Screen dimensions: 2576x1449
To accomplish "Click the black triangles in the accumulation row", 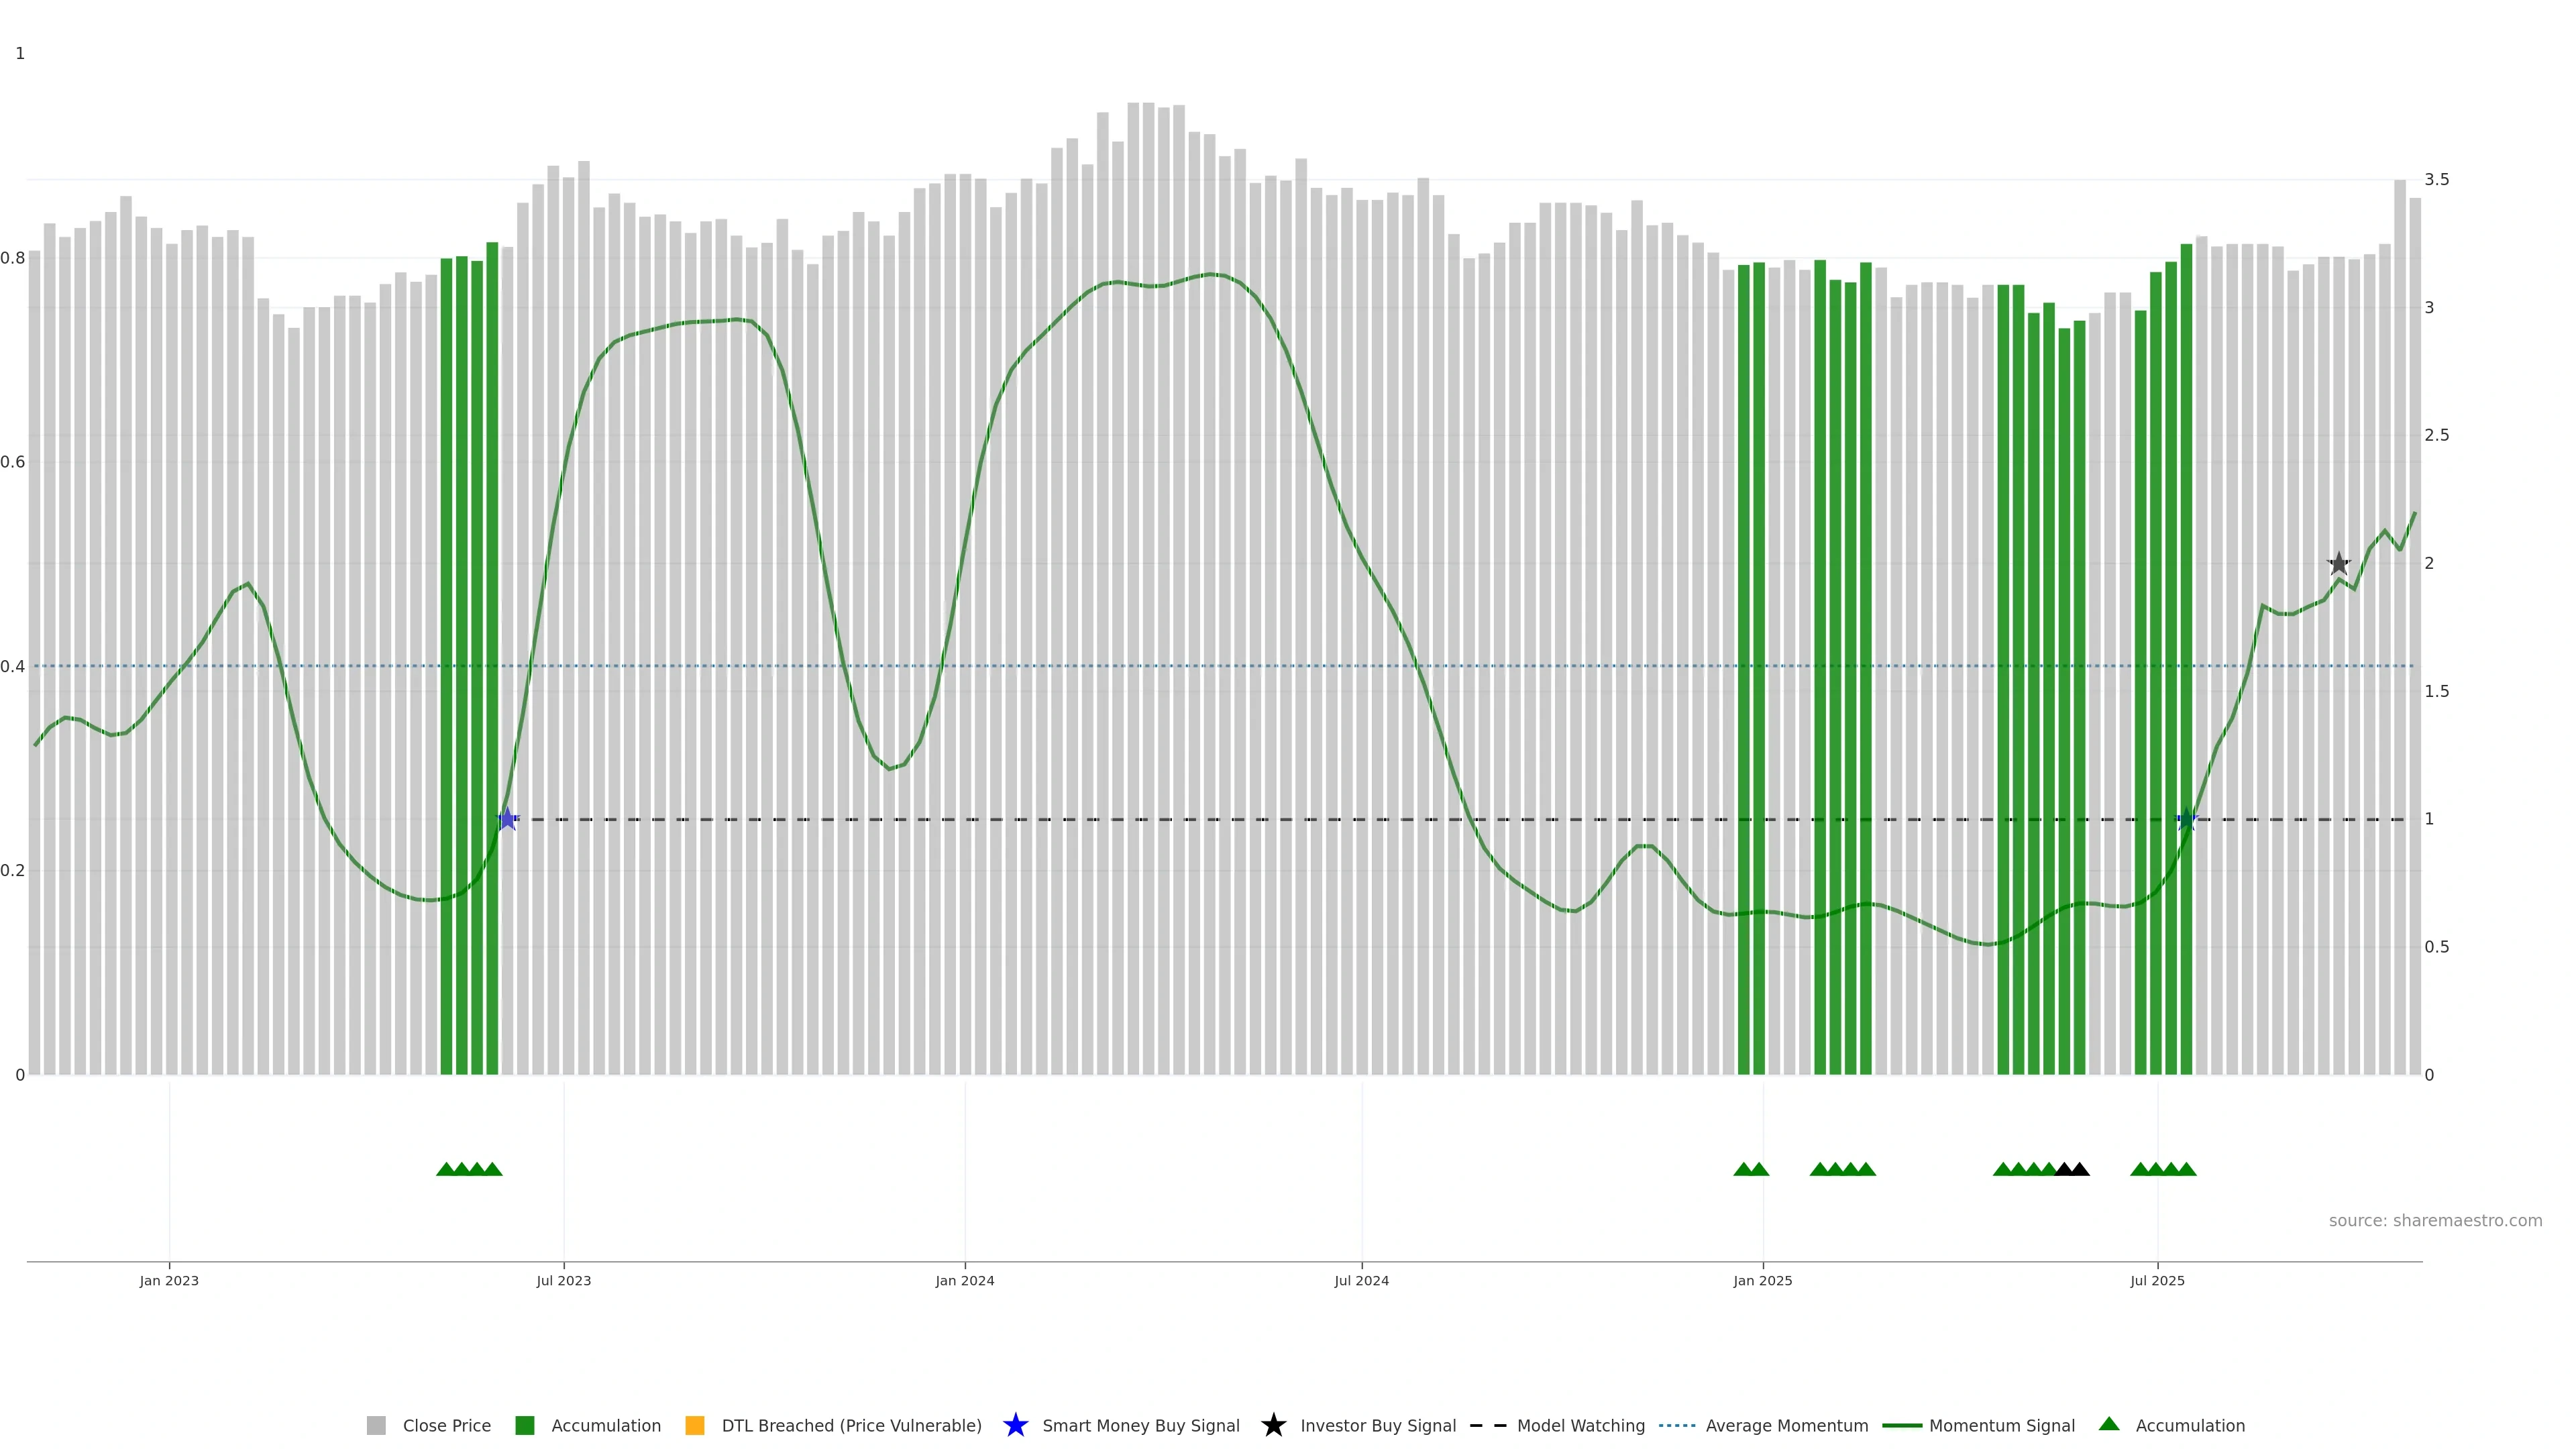I will click(2071, 1169).
